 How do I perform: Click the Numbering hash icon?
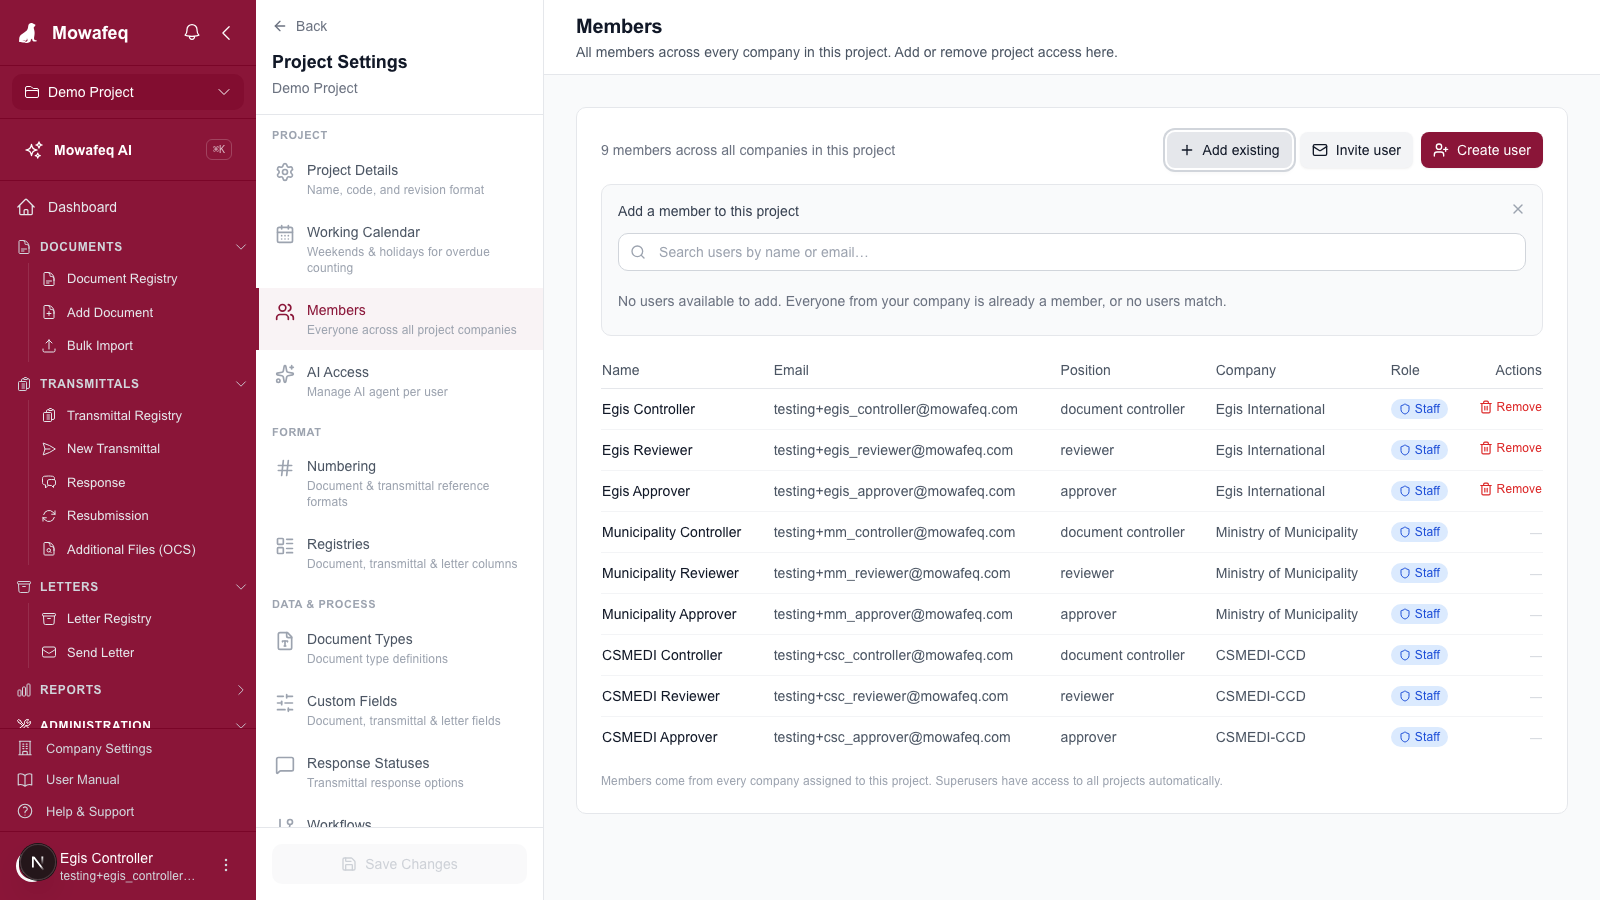tap(285, 468)
